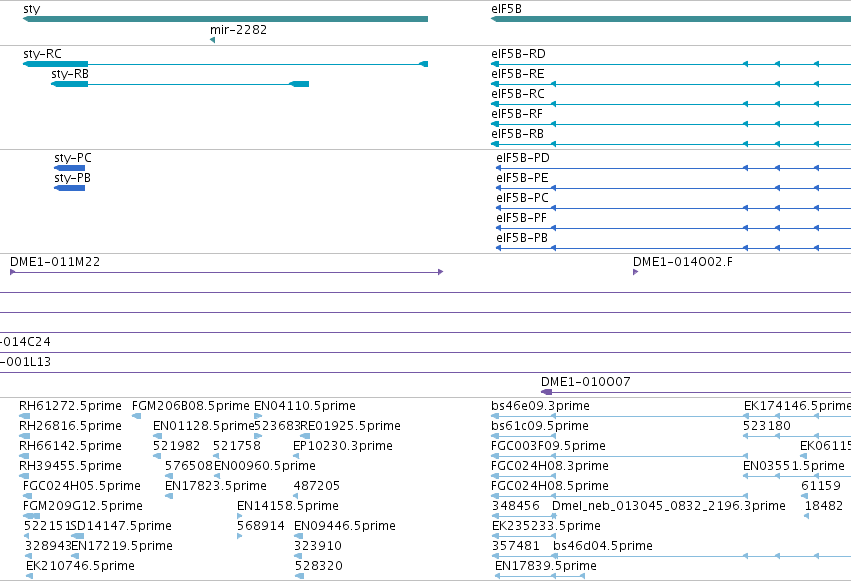Click the DME1-011M22 clone label
851x581 pixels.
click(55, 262)
